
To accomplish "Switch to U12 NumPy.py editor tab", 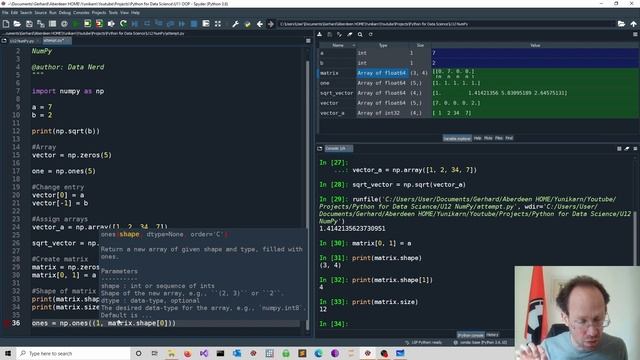I will pyautogui.click(x=24, y=41).
